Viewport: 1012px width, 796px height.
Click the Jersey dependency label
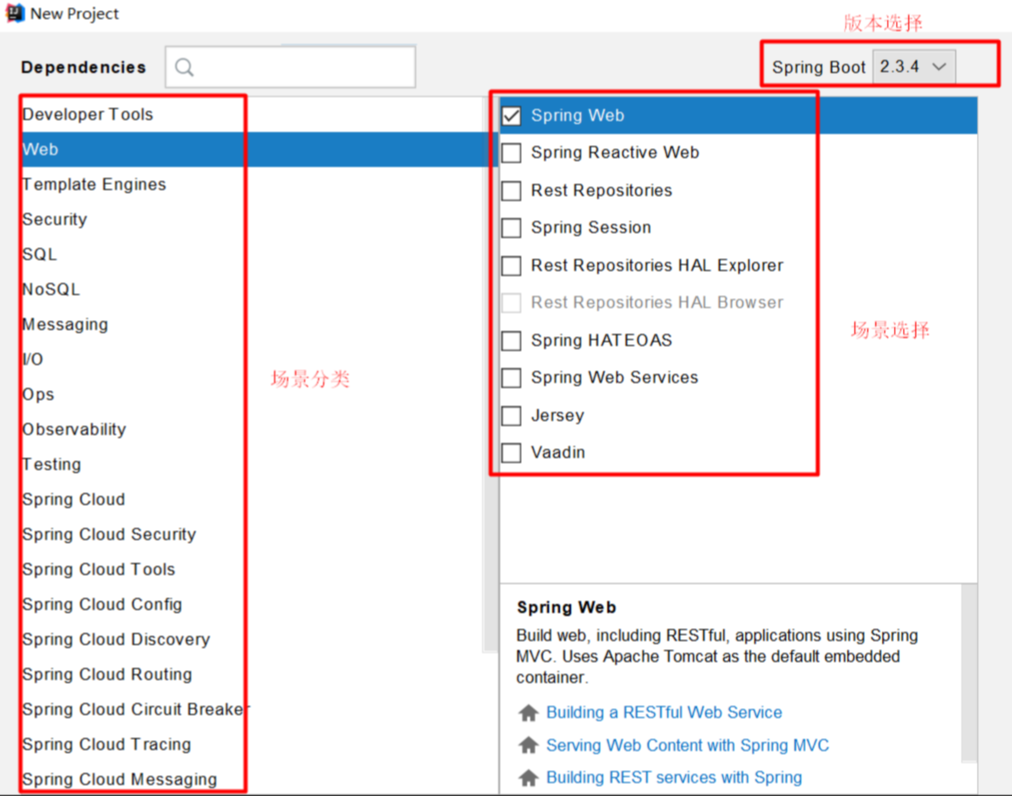(x=558, y=415)
